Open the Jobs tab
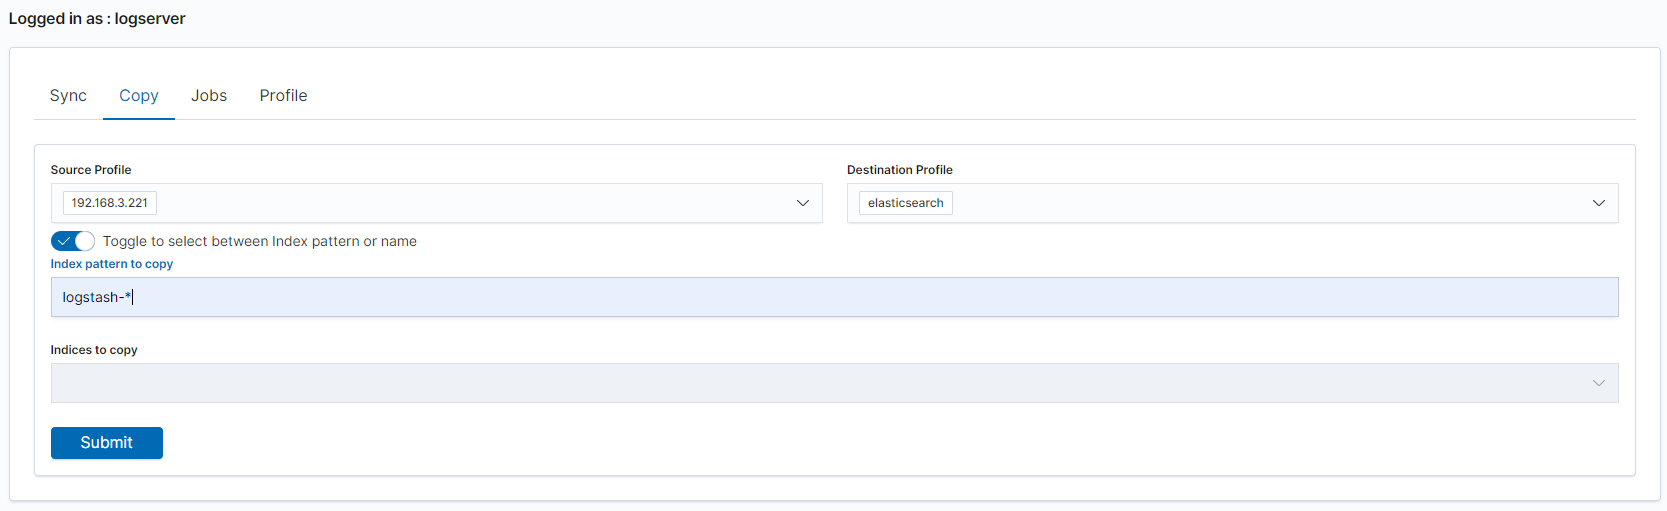Viewport: 1667px width, 511px height. [x=209, y=96]
